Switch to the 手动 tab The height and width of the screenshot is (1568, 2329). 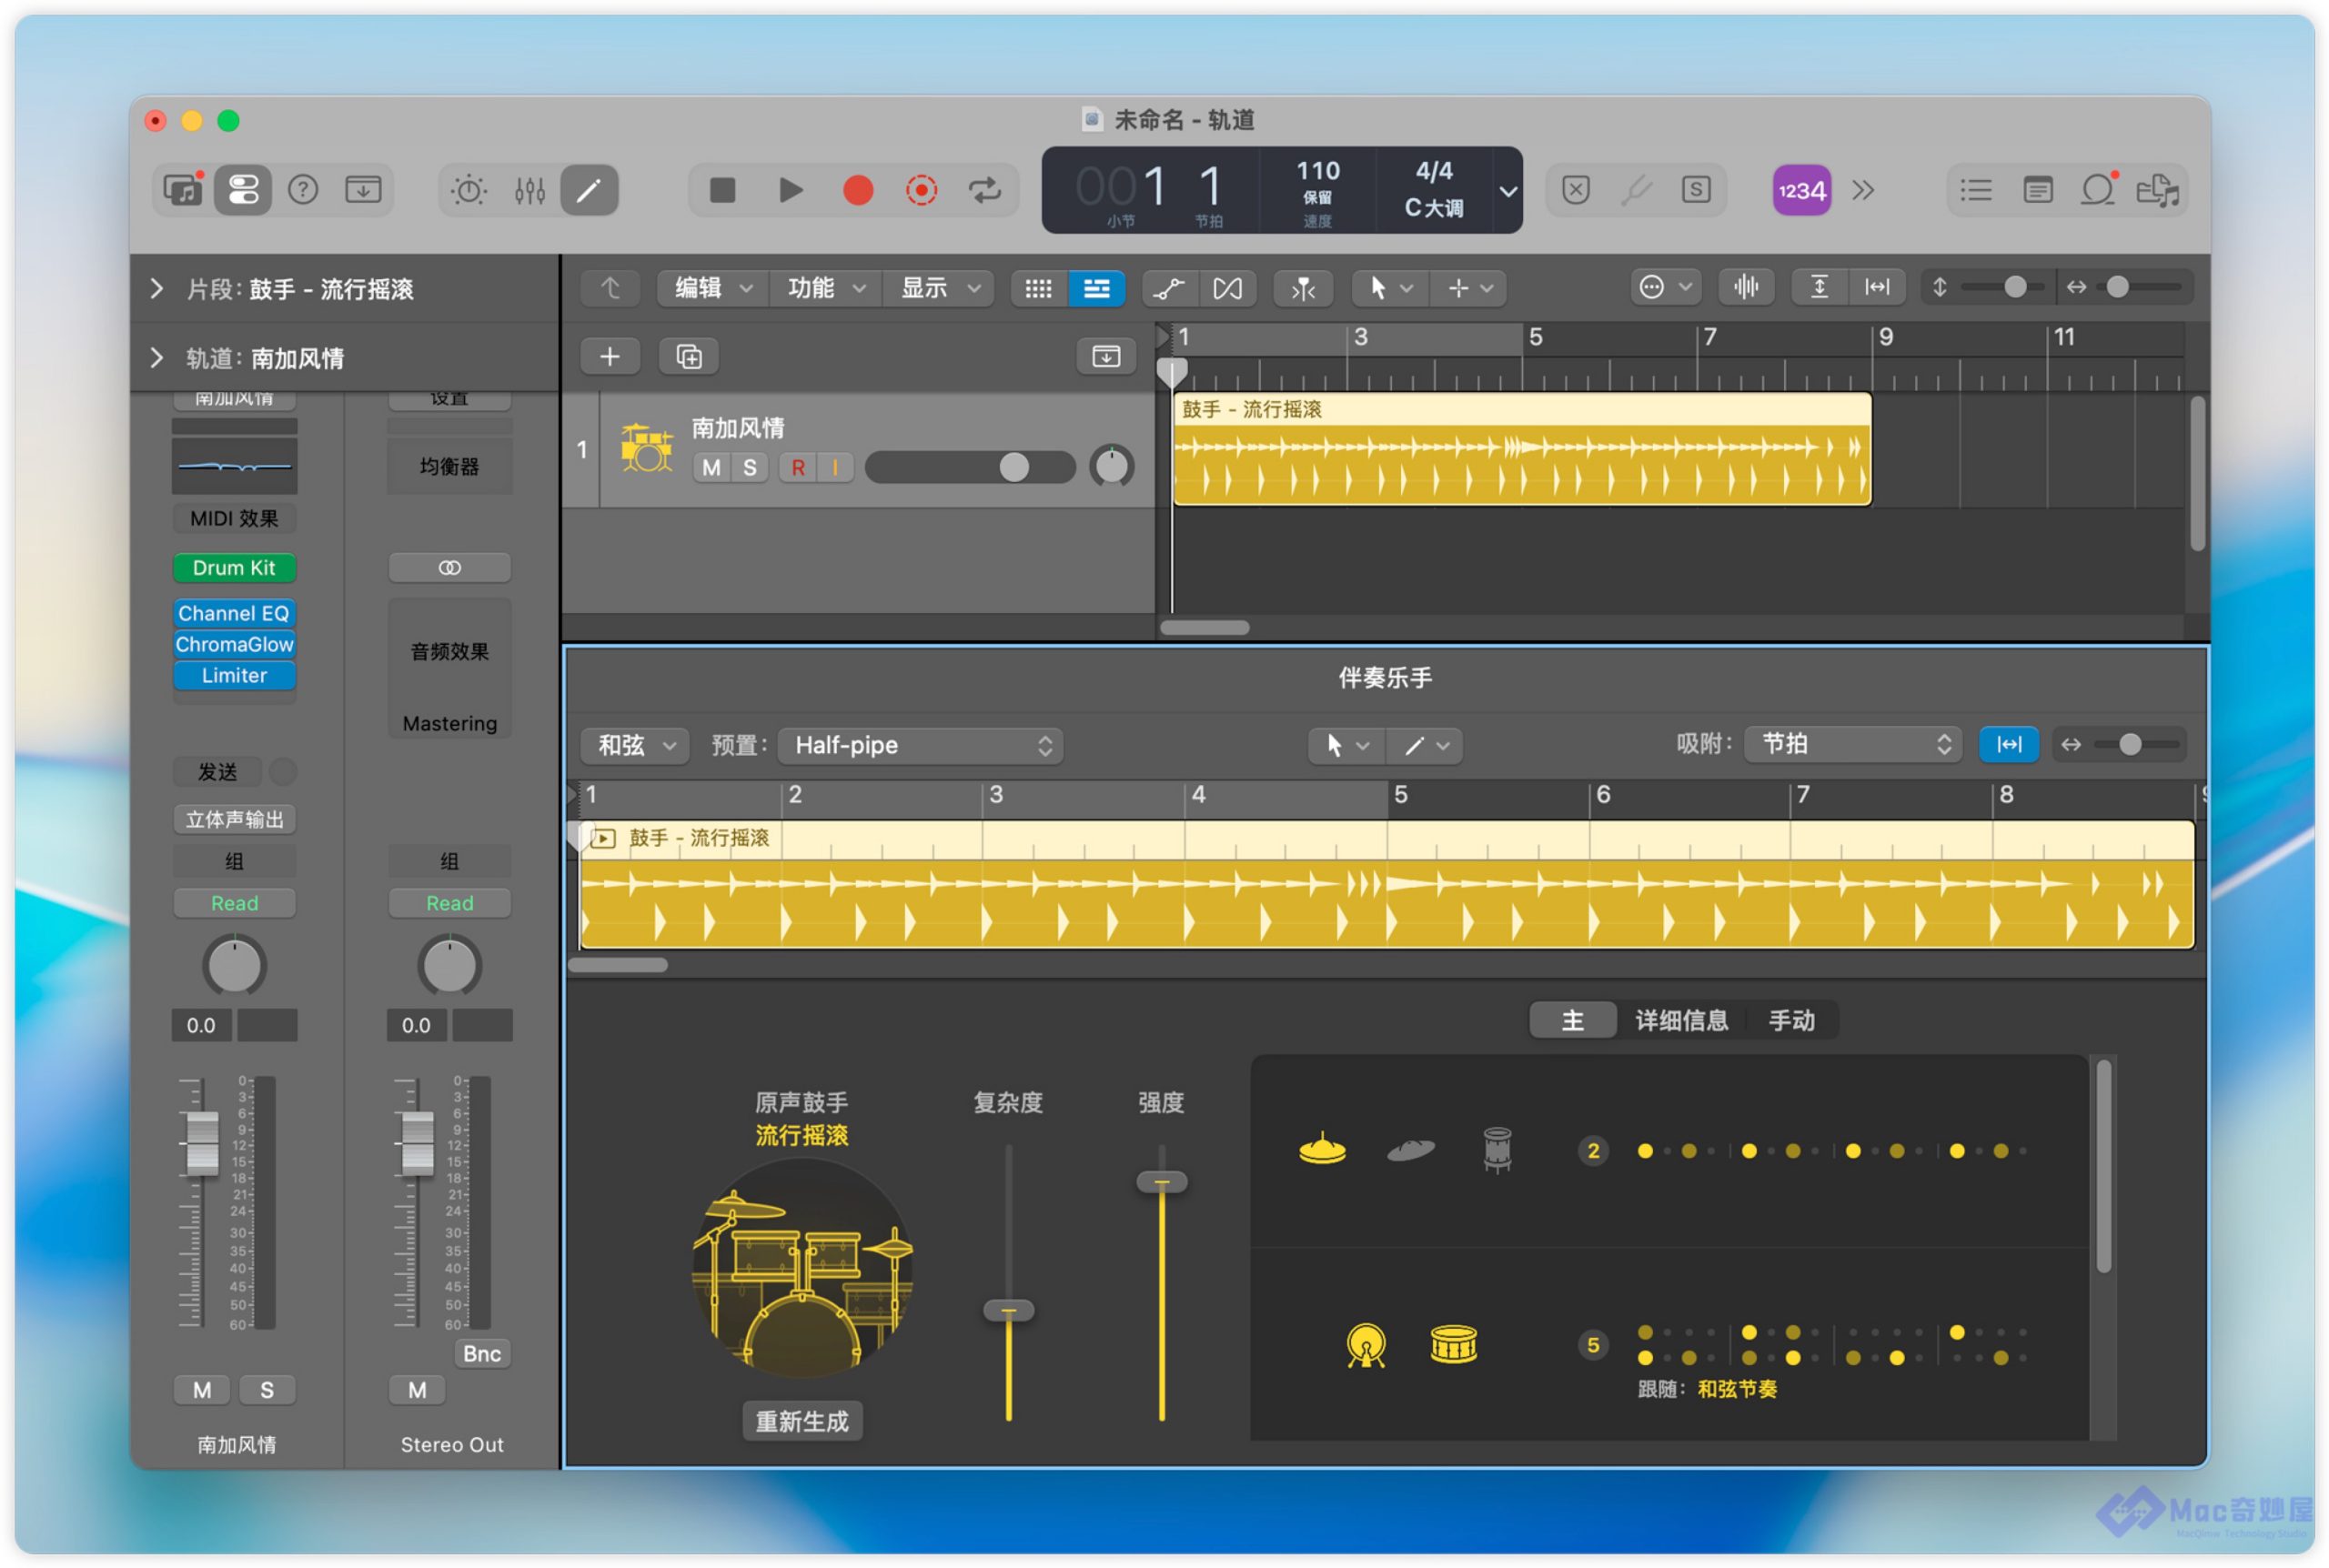(1790, 1020)
